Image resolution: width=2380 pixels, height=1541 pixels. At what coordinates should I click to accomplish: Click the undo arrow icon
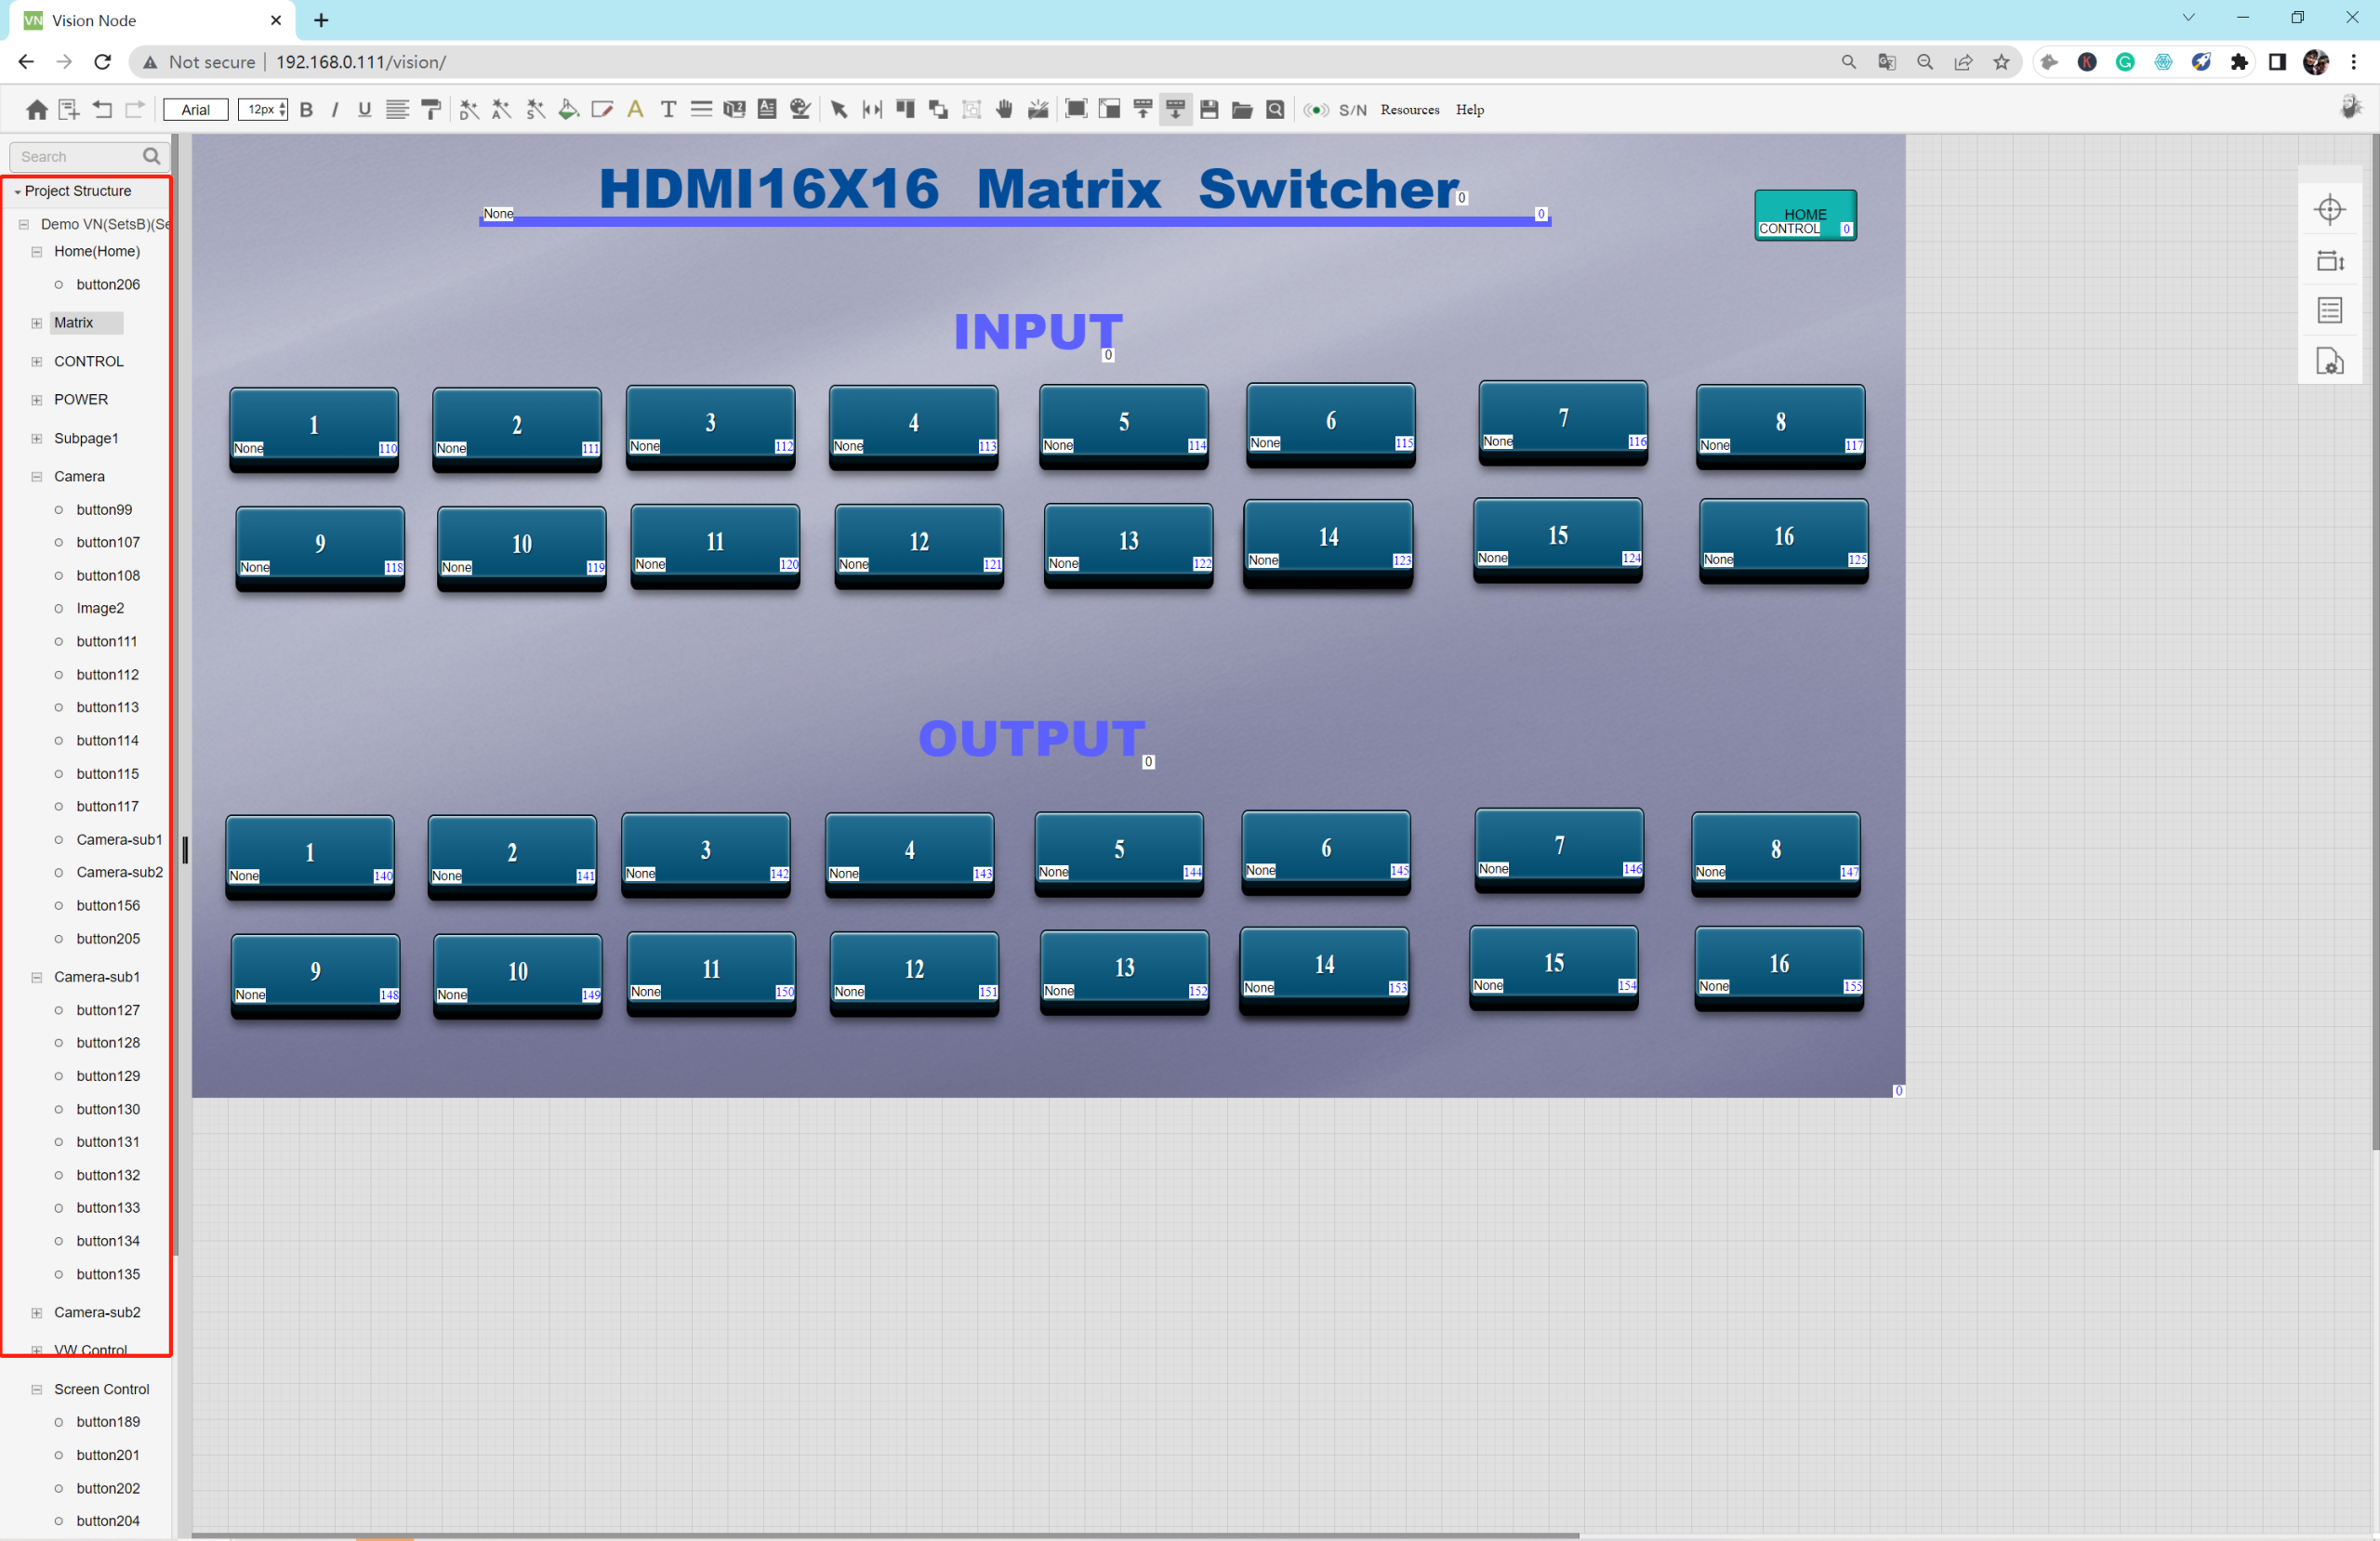[x=102, y=110]
